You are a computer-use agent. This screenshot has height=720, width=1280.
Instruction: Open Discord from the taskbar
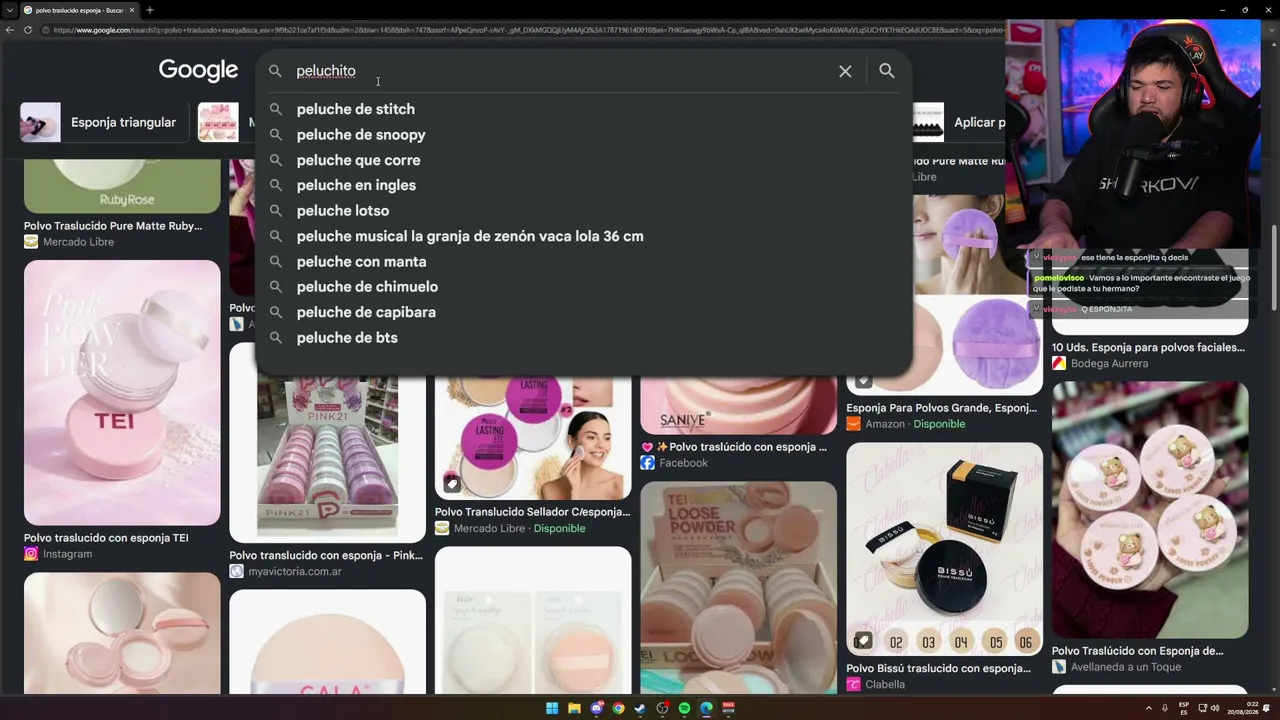point(596,709)
